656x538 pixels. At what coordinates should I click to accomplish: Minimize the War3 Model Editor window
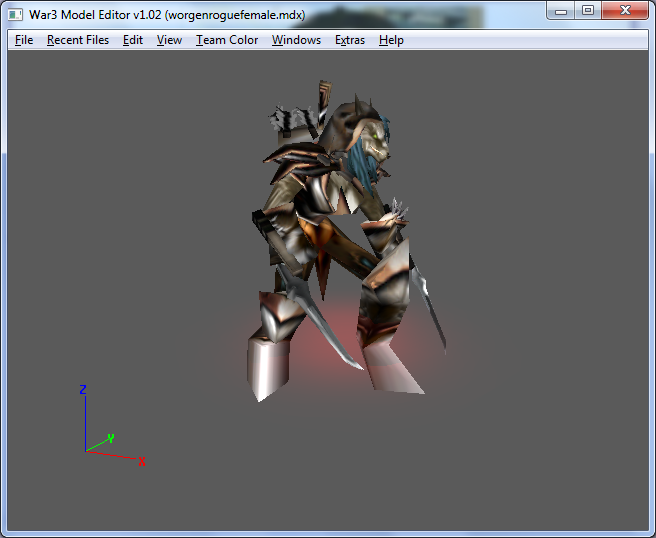click(x=561, y=10)
